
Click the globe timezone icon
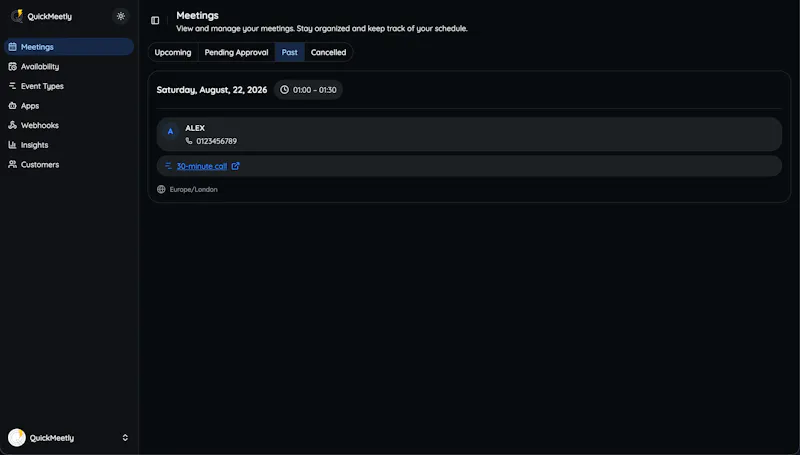(161, 189)
